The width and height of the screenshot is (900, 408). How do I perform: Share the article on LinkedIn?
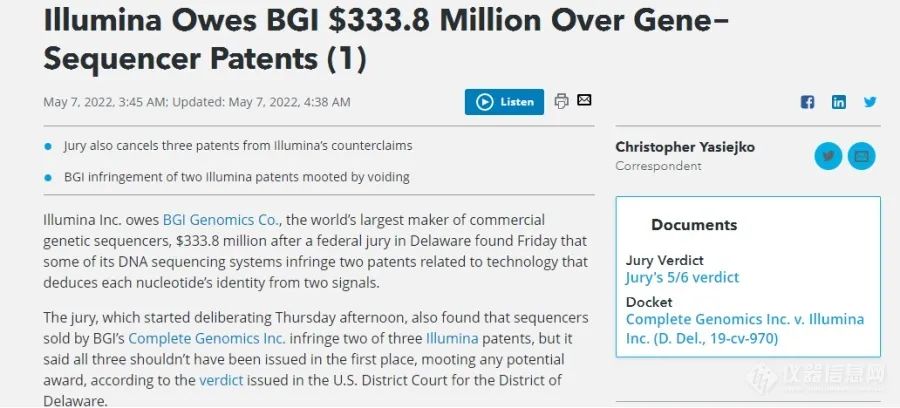(x=839, y=102)
